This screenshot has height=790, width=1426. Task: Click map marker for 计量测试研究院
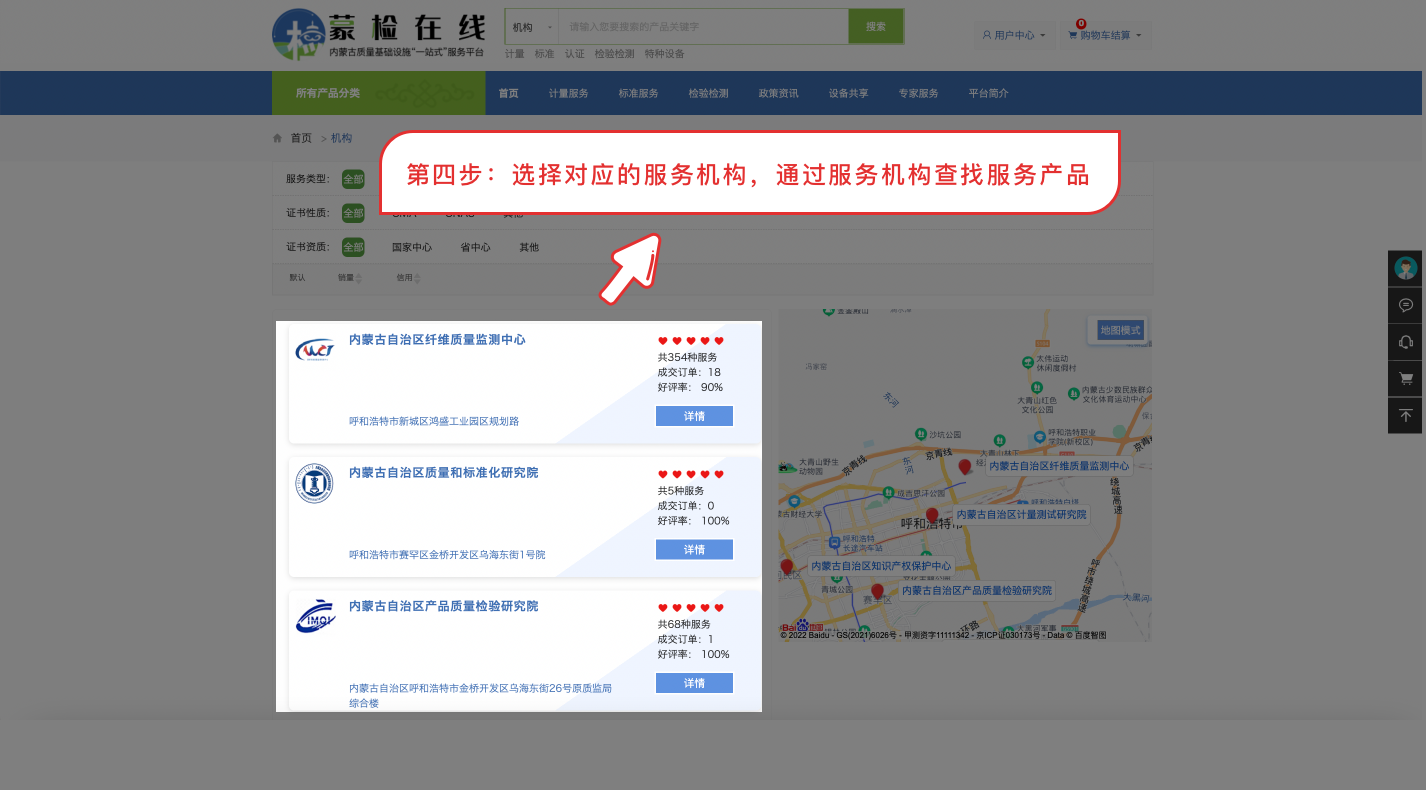tap(932, 516)
